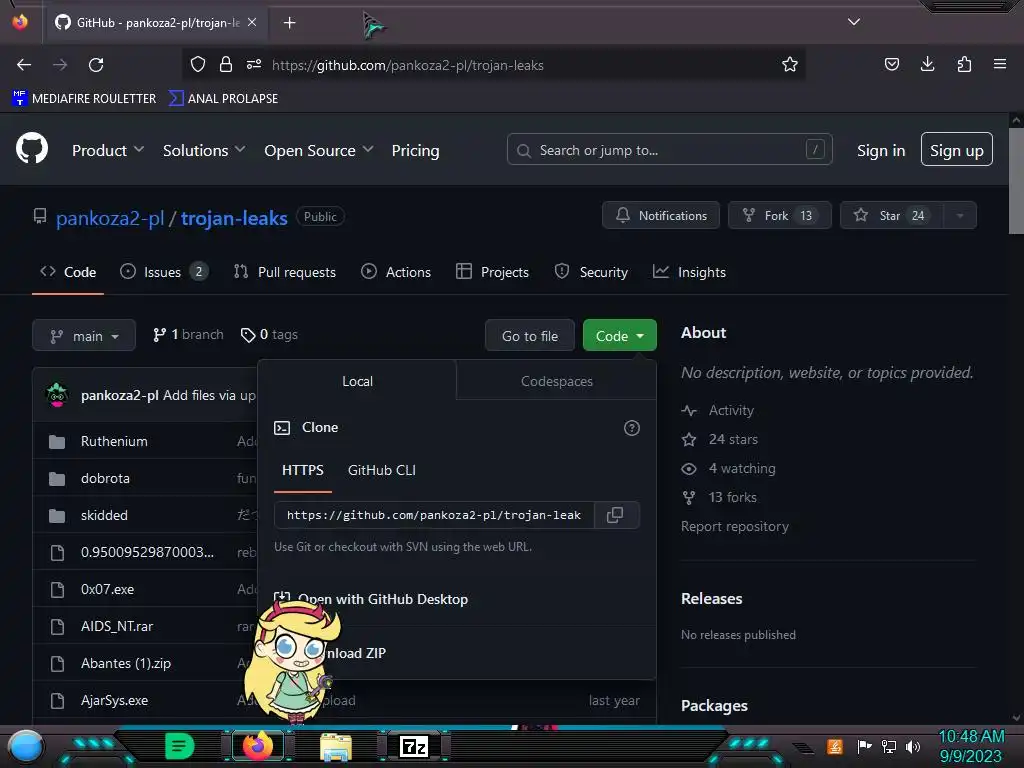Open the dobrota folder
Viewport: 1024px width, 768px height.
tap(105, 479)
